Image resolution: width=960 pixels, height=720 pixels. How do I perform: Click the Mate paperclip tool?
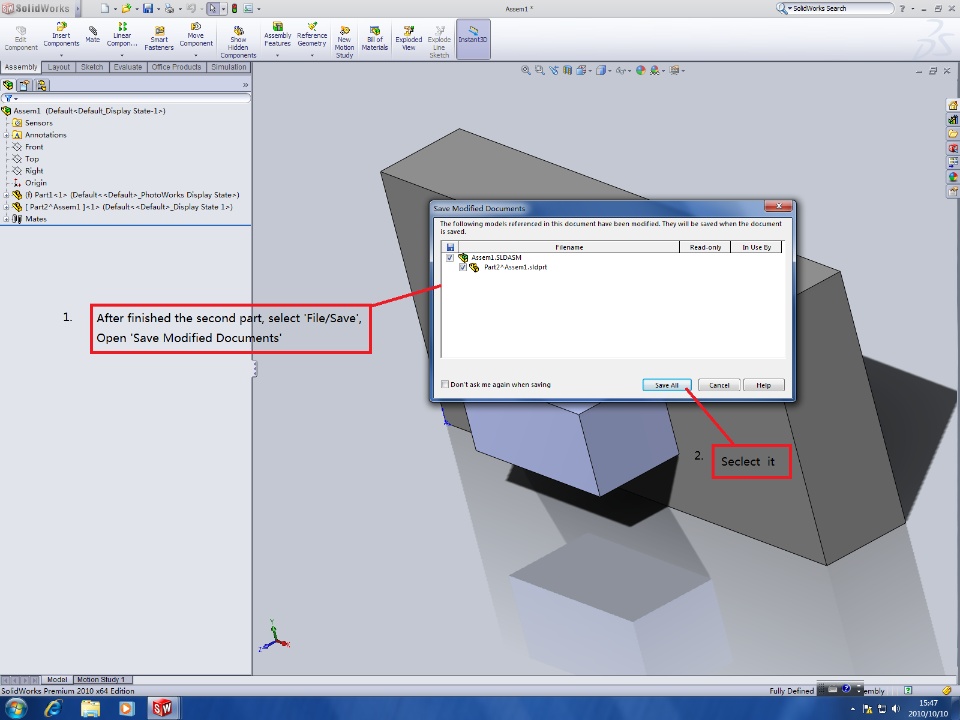[92, 34]
